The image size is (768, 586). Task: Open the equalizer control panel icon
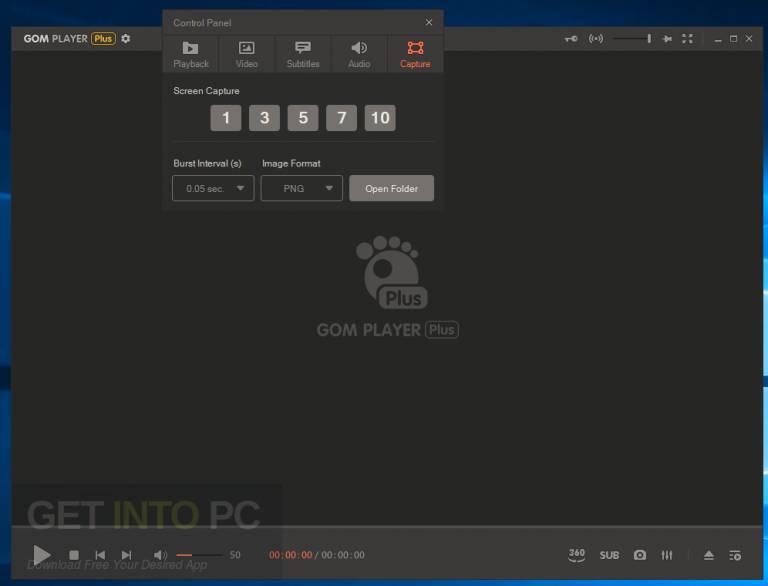tap(667, 555)
